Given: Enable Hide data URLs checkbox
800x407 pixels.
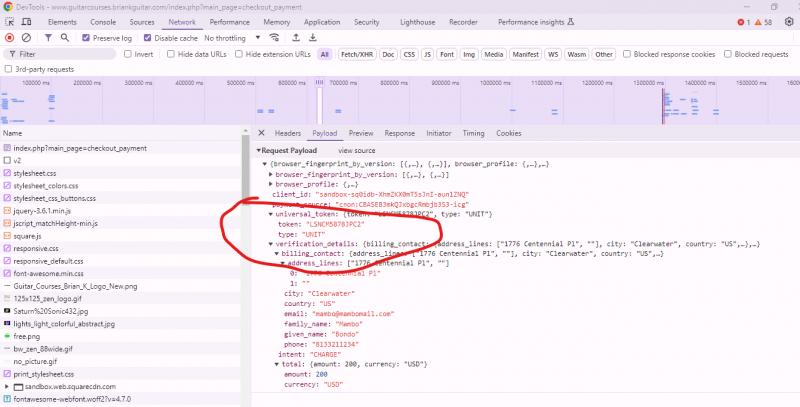Looking at the screenshot, I should pyautogui.click(x=171, y=54).
